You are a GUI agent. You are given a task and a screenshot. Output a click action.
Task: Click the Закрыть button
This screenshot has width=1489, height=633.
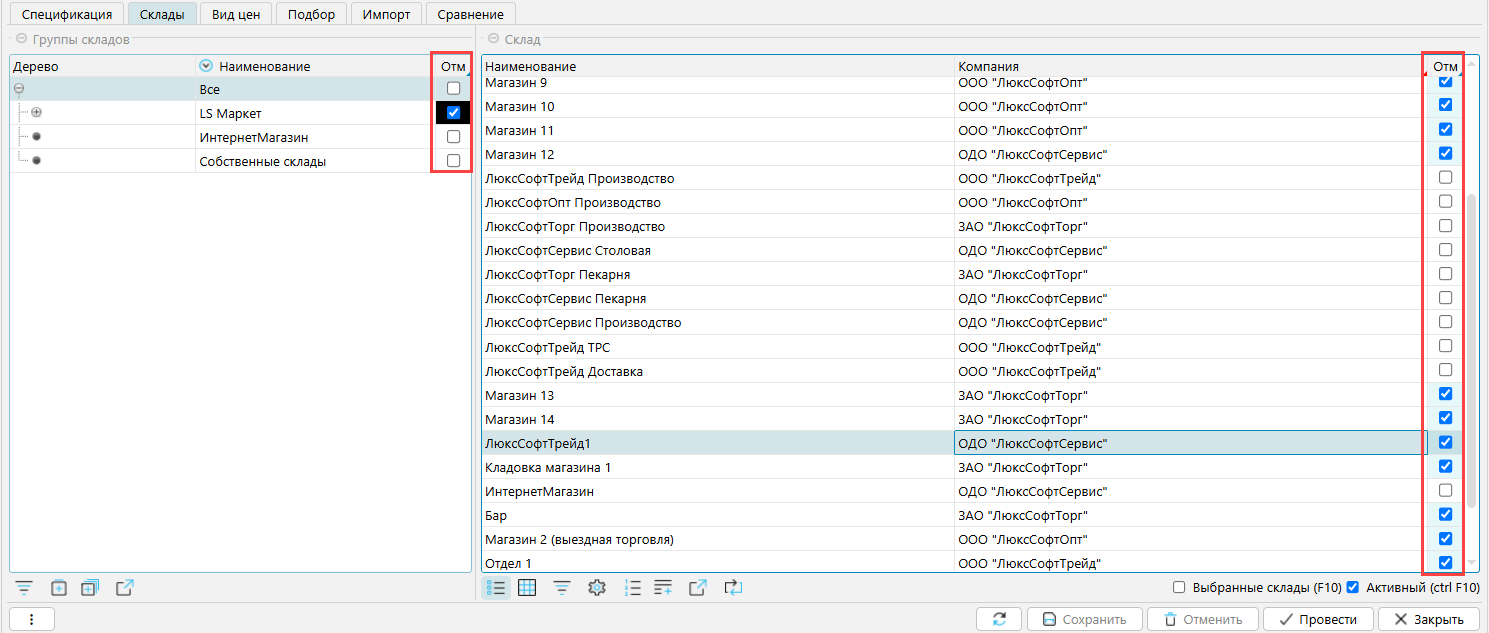coord(1429,619)
